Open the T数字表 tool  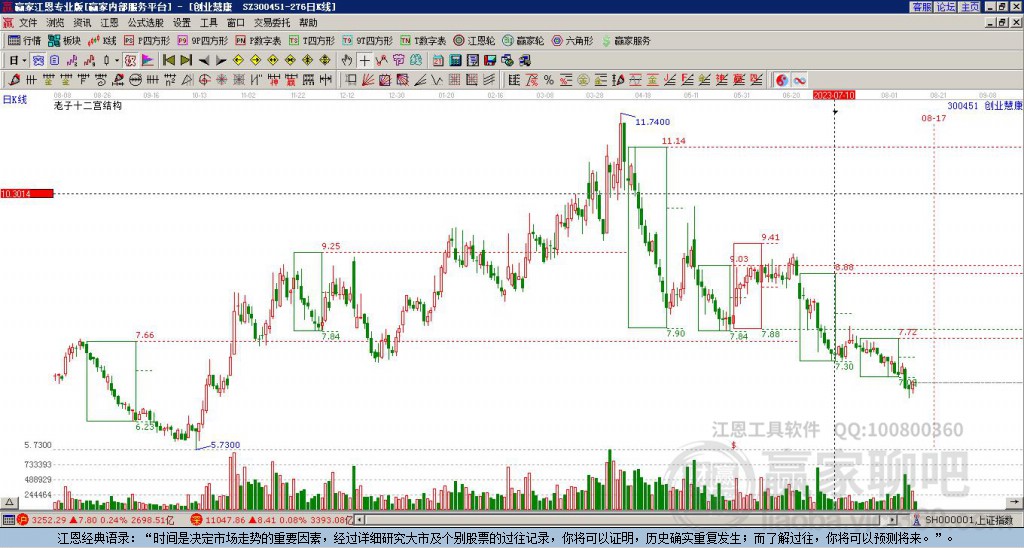click(423, 40)
